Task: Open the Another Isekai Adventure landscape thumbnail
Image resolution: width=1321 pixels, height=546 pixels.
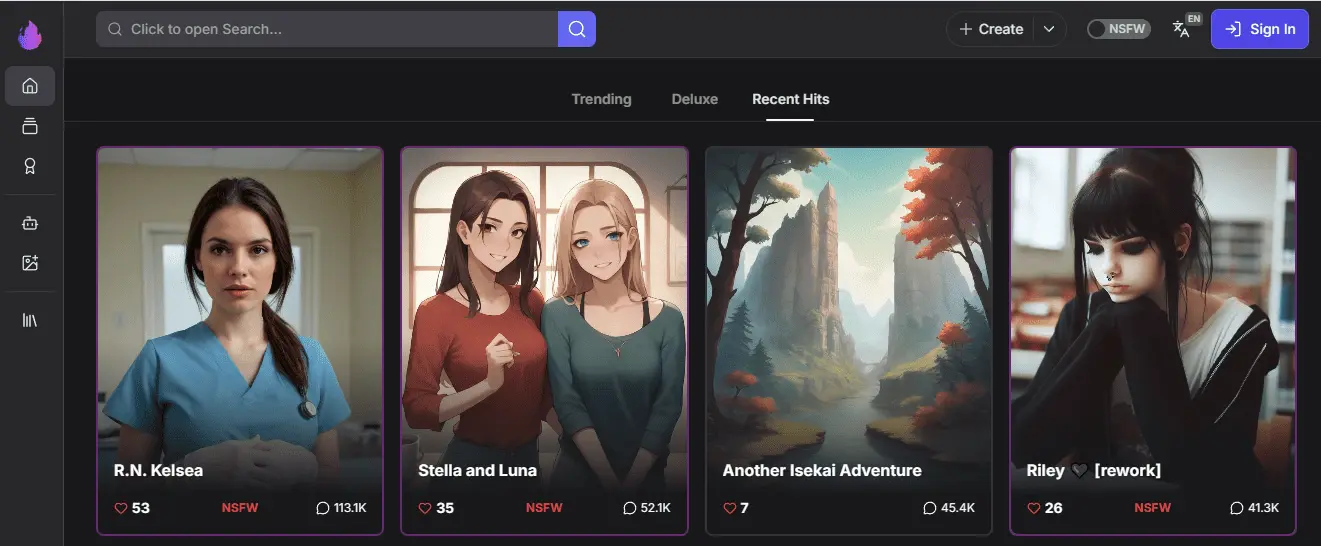Action: click(x=849, y=300)
